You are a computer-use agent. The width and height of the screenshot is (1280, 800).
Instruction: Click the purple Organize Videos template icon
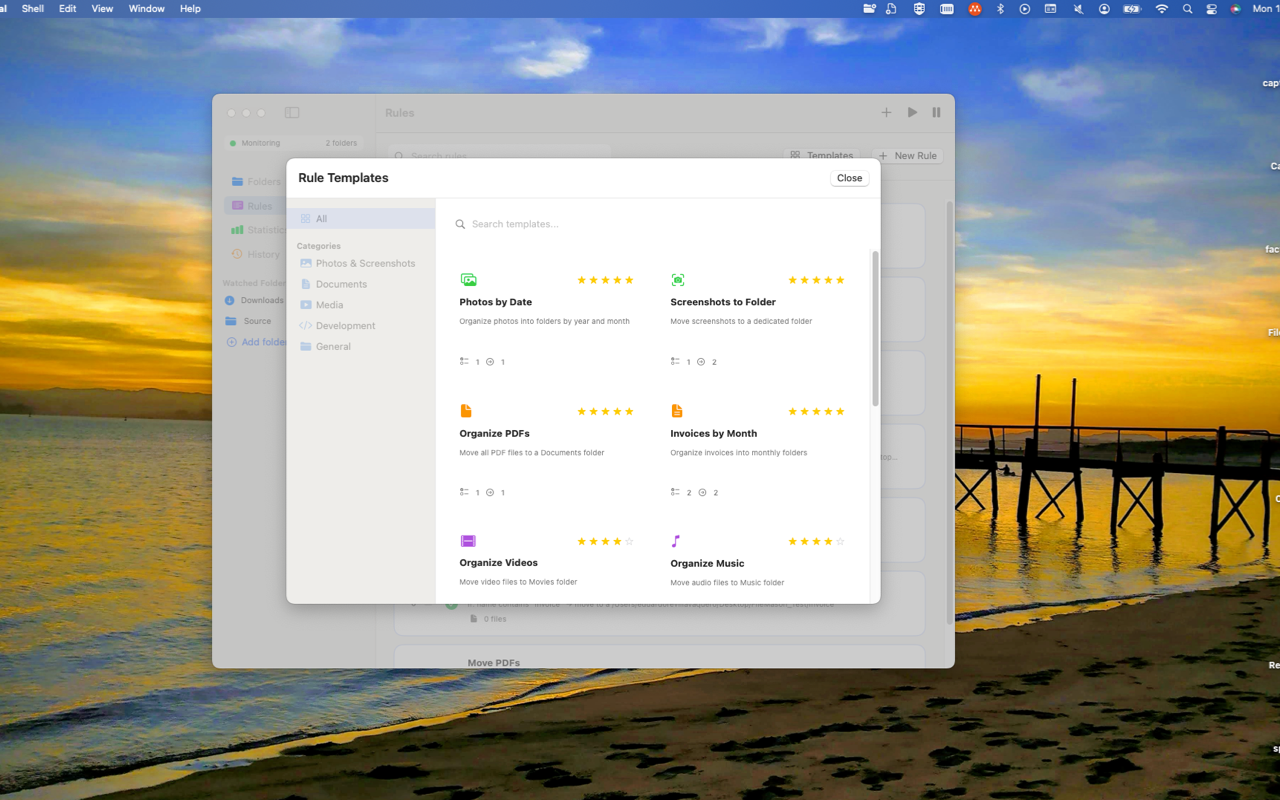pyautogui.click(x=467, y=541)
